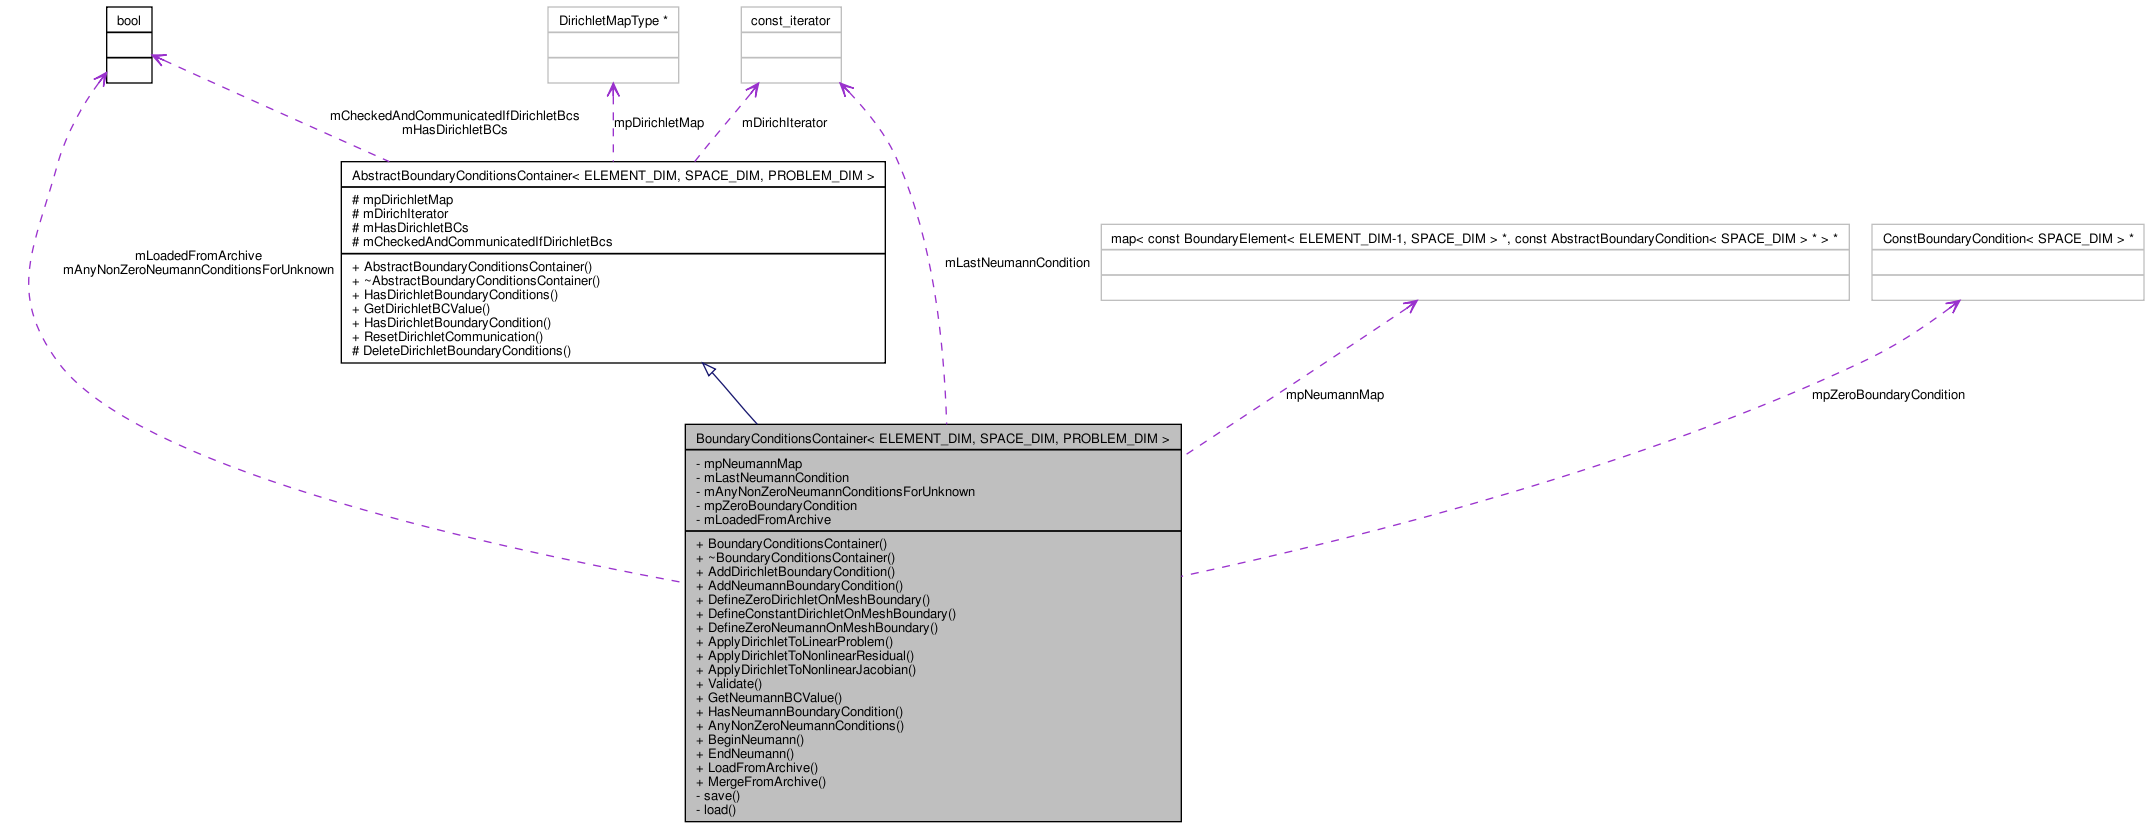This screenshot has width=2149, height=827.
Task: Click the - mpNeumannMap attribute
Action: (x=749, y=464)
